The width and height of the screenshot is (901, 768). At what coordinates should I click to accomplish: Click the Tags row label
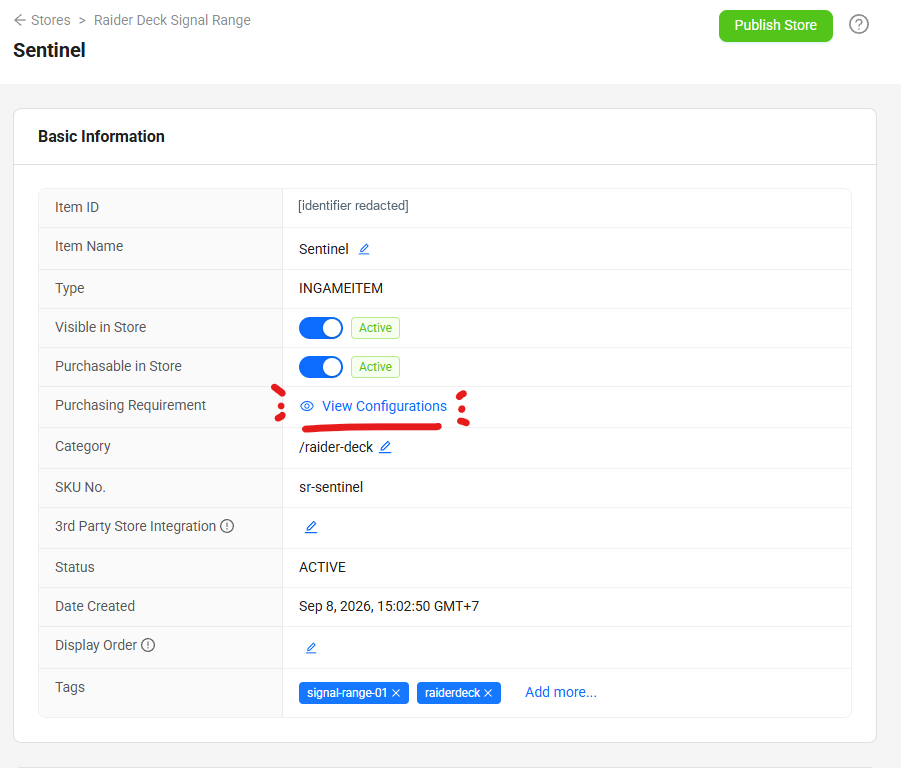pos(70,687)
